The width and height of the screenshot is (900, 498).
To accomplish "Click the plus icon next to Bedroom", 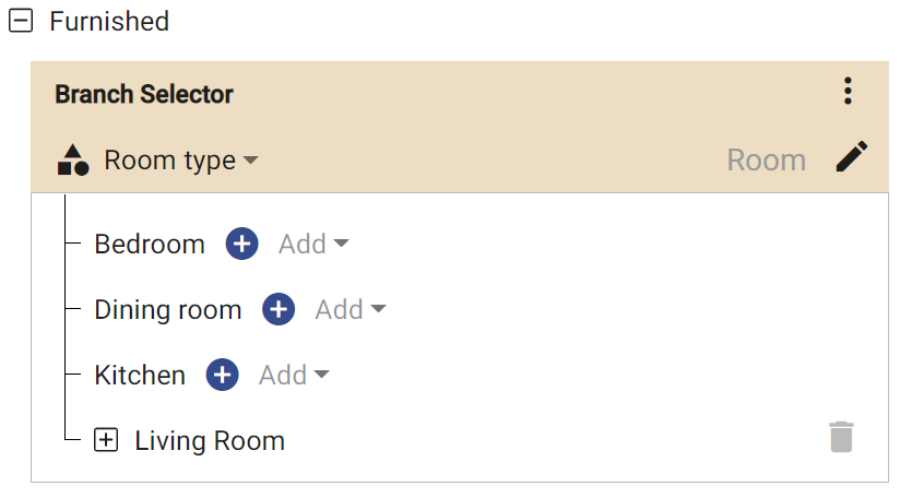I will (x=242, y=244).
